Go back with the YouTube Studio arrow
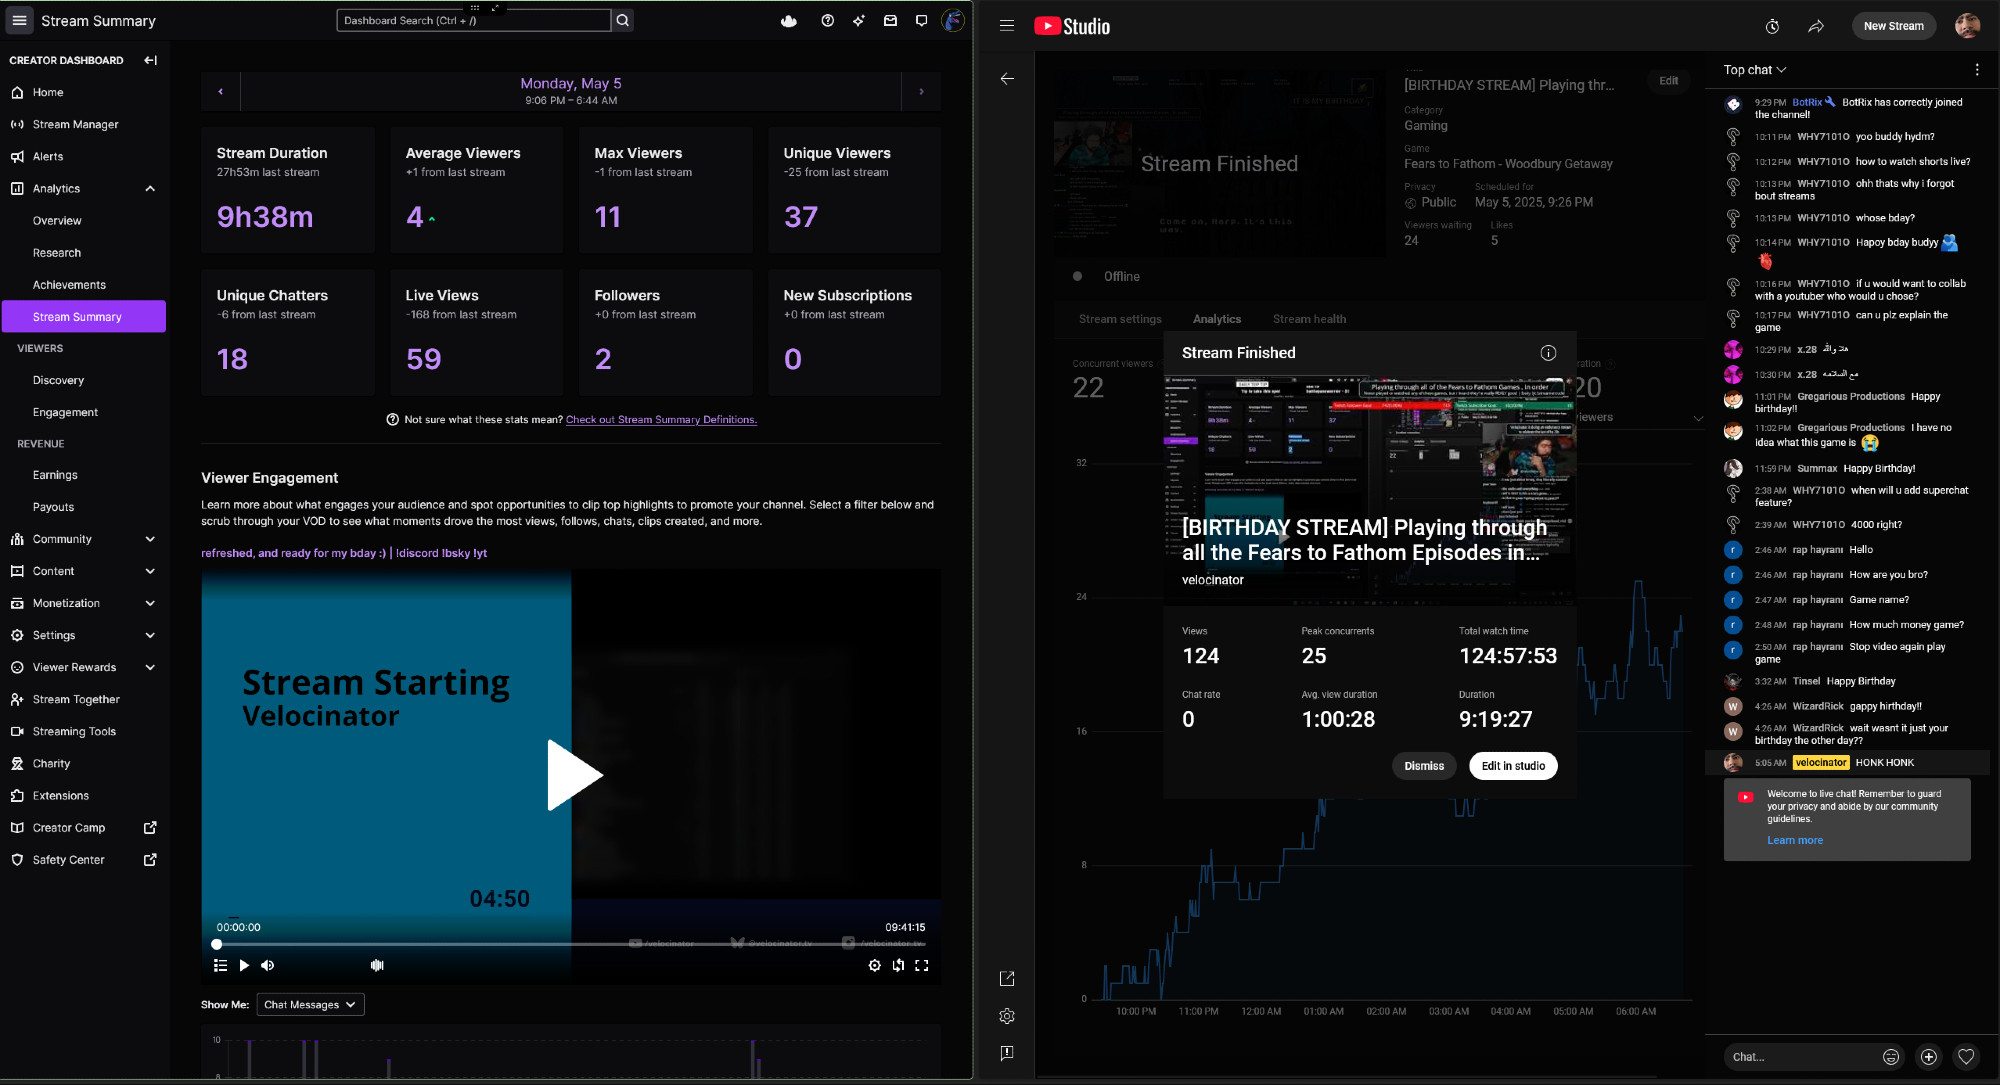The image size is (2000, 1085). 1007,78
